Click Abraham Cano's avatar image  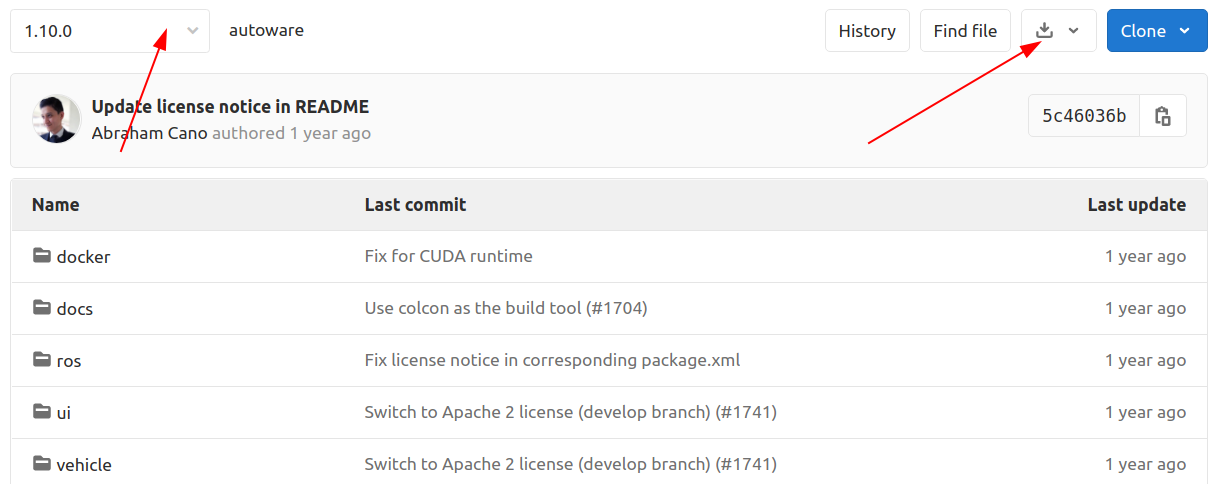click(x=56, y=119)
